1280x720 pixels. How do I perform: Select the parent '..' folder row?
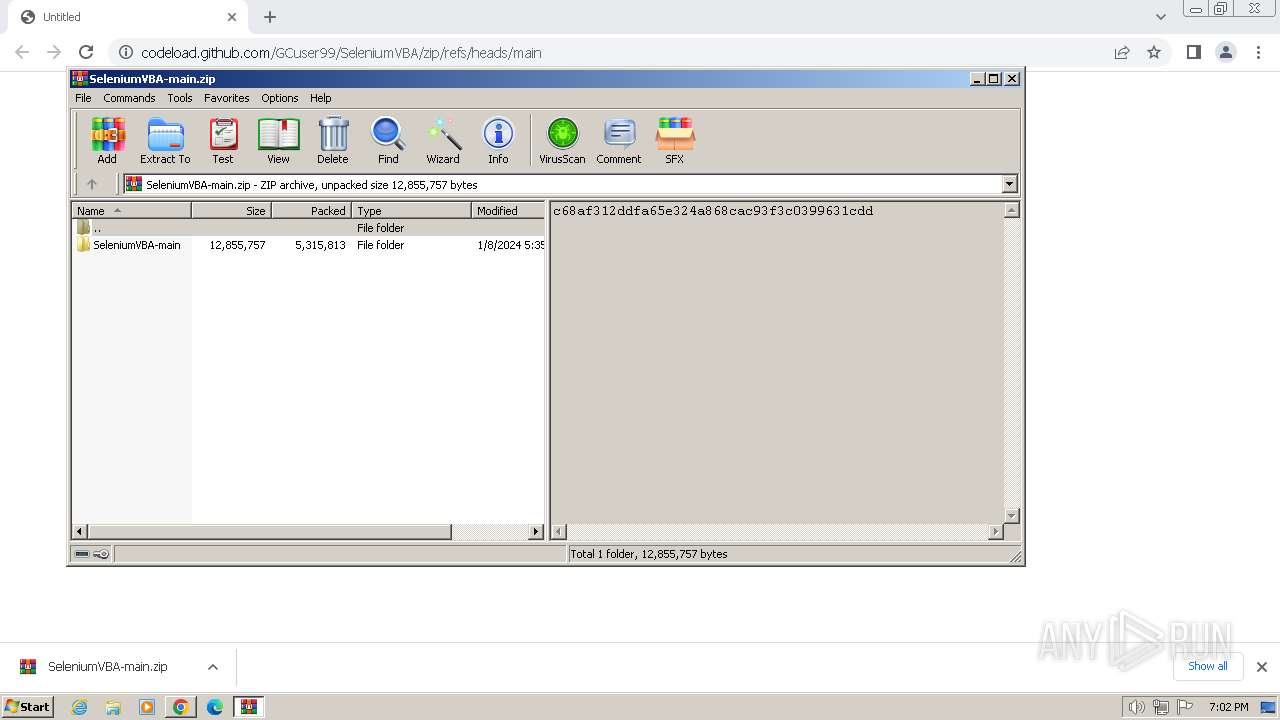pos(309,228)
